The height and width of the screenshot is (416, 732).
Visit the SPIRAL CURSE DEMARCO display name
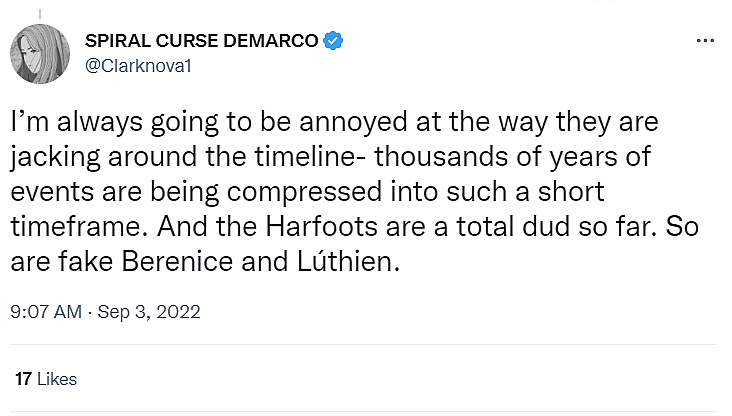point(203,41)
